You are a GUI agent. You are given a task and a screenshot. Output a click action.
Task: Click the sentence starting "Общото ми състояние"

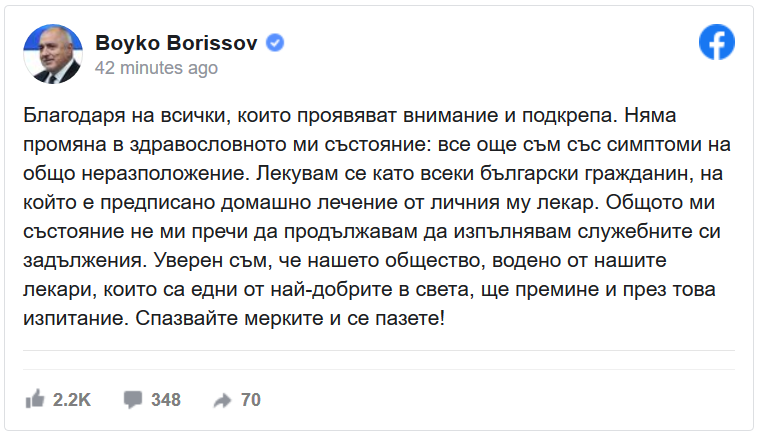pyautogui.click(x=372, y=231)
